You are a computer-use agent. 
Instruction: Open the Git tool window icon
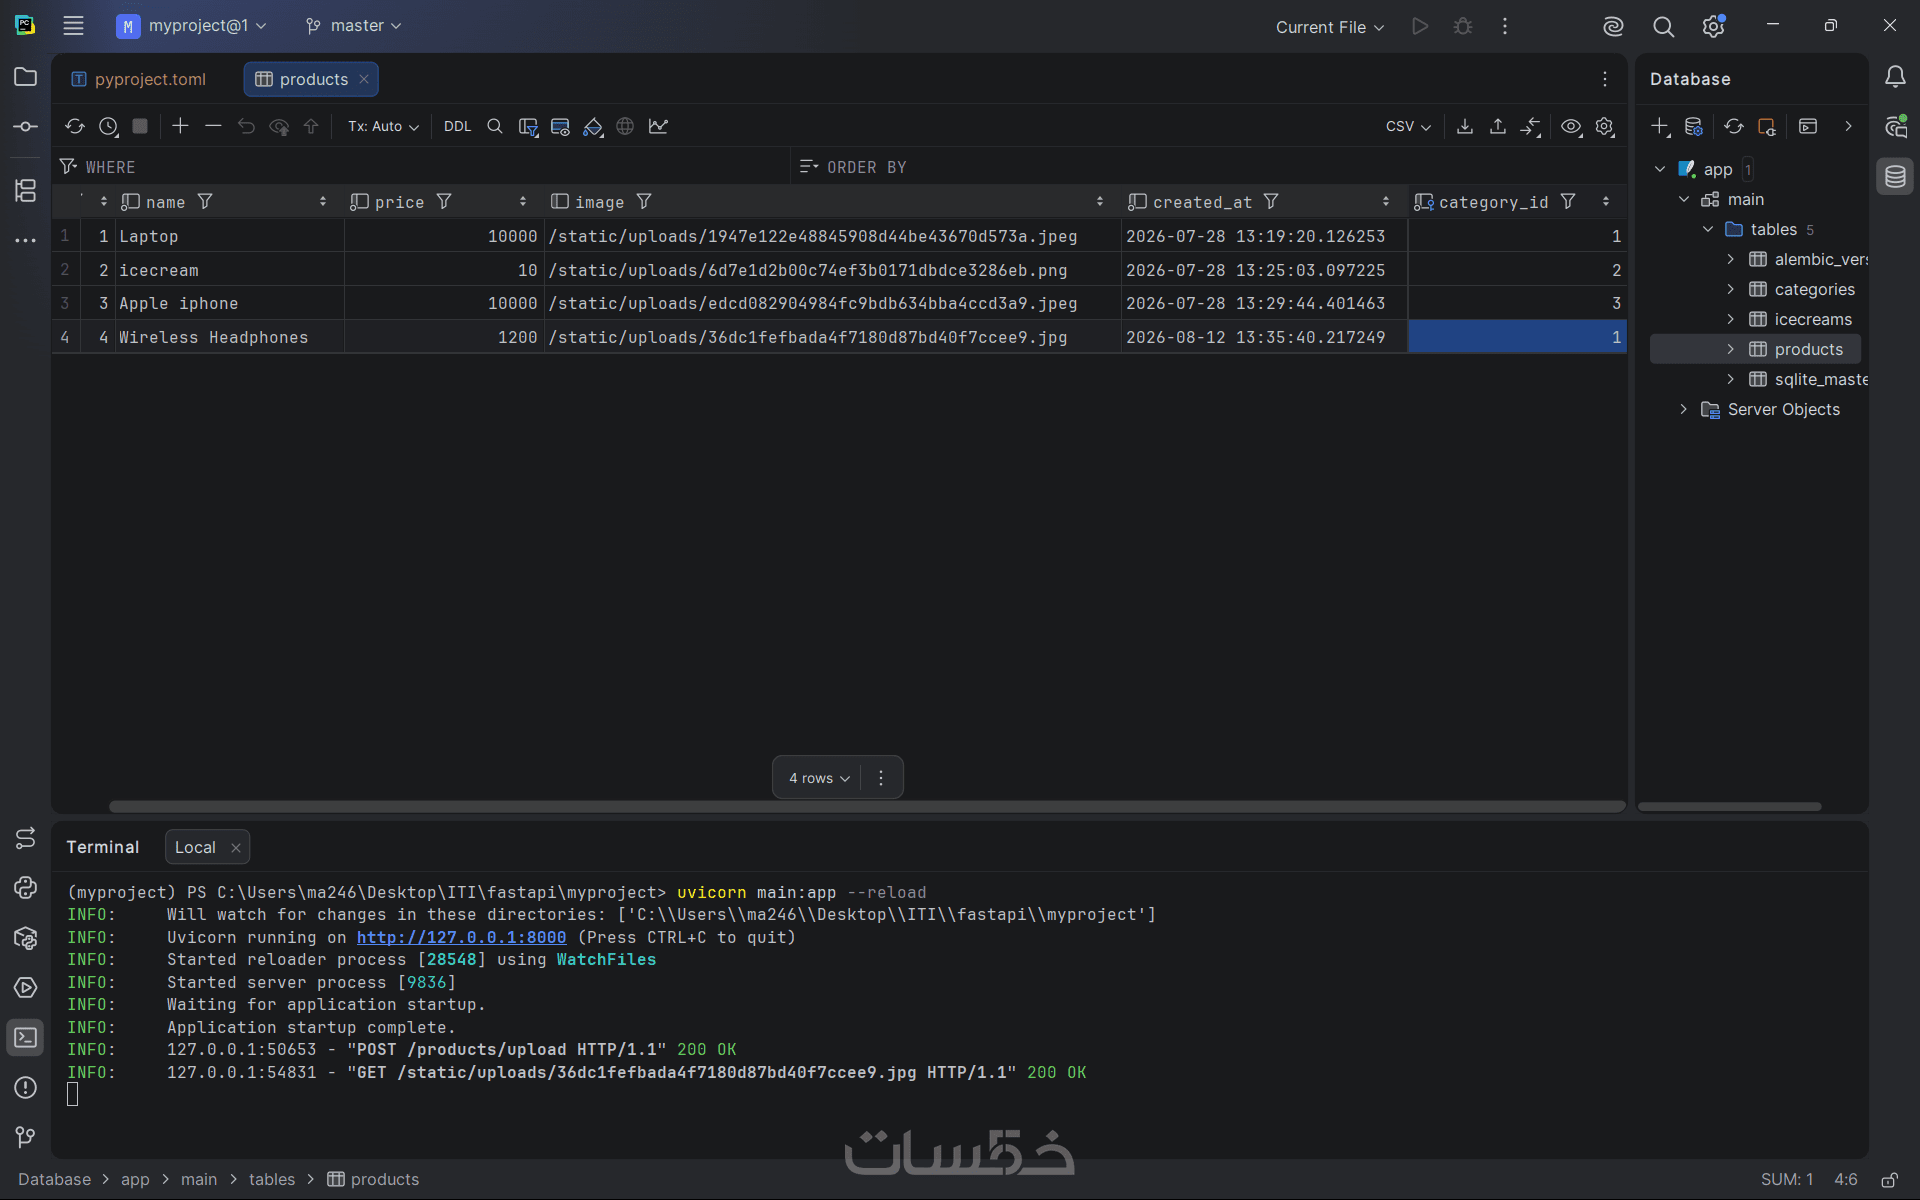[x=26, y=1137]
